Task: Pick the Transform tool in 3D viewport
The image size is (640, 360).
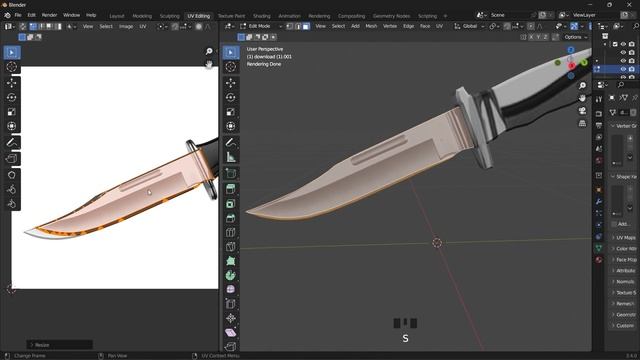Action: 231,126
